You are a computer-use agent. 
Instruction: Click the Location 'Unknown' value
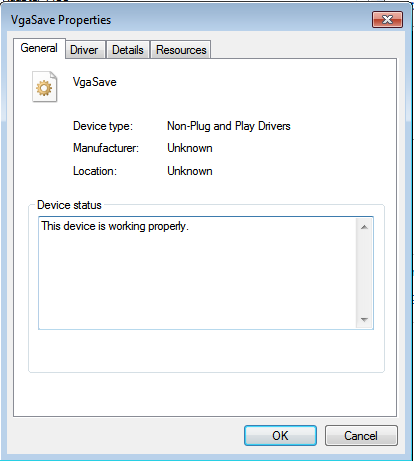tap(190, 171)
